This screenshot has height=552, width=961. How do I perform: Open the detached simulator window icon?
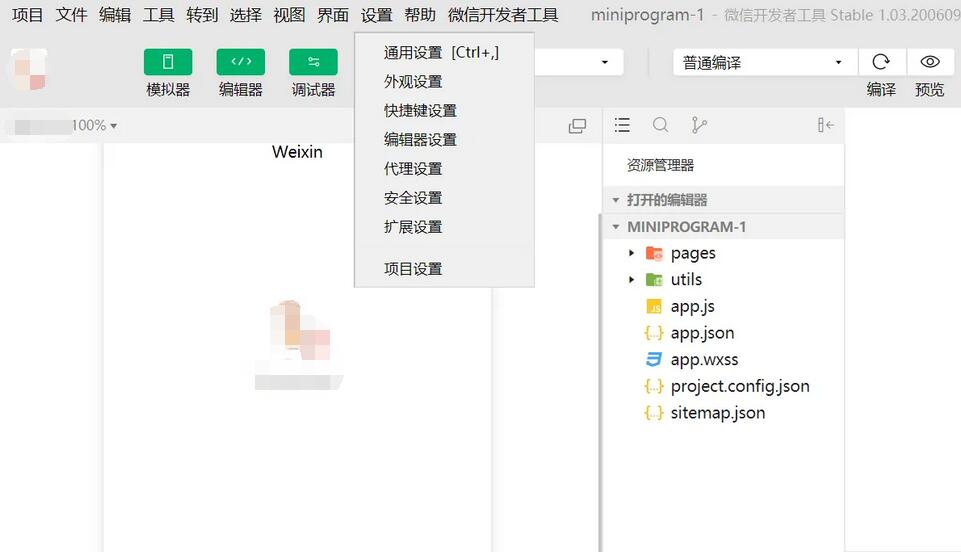tap(577, 126)
